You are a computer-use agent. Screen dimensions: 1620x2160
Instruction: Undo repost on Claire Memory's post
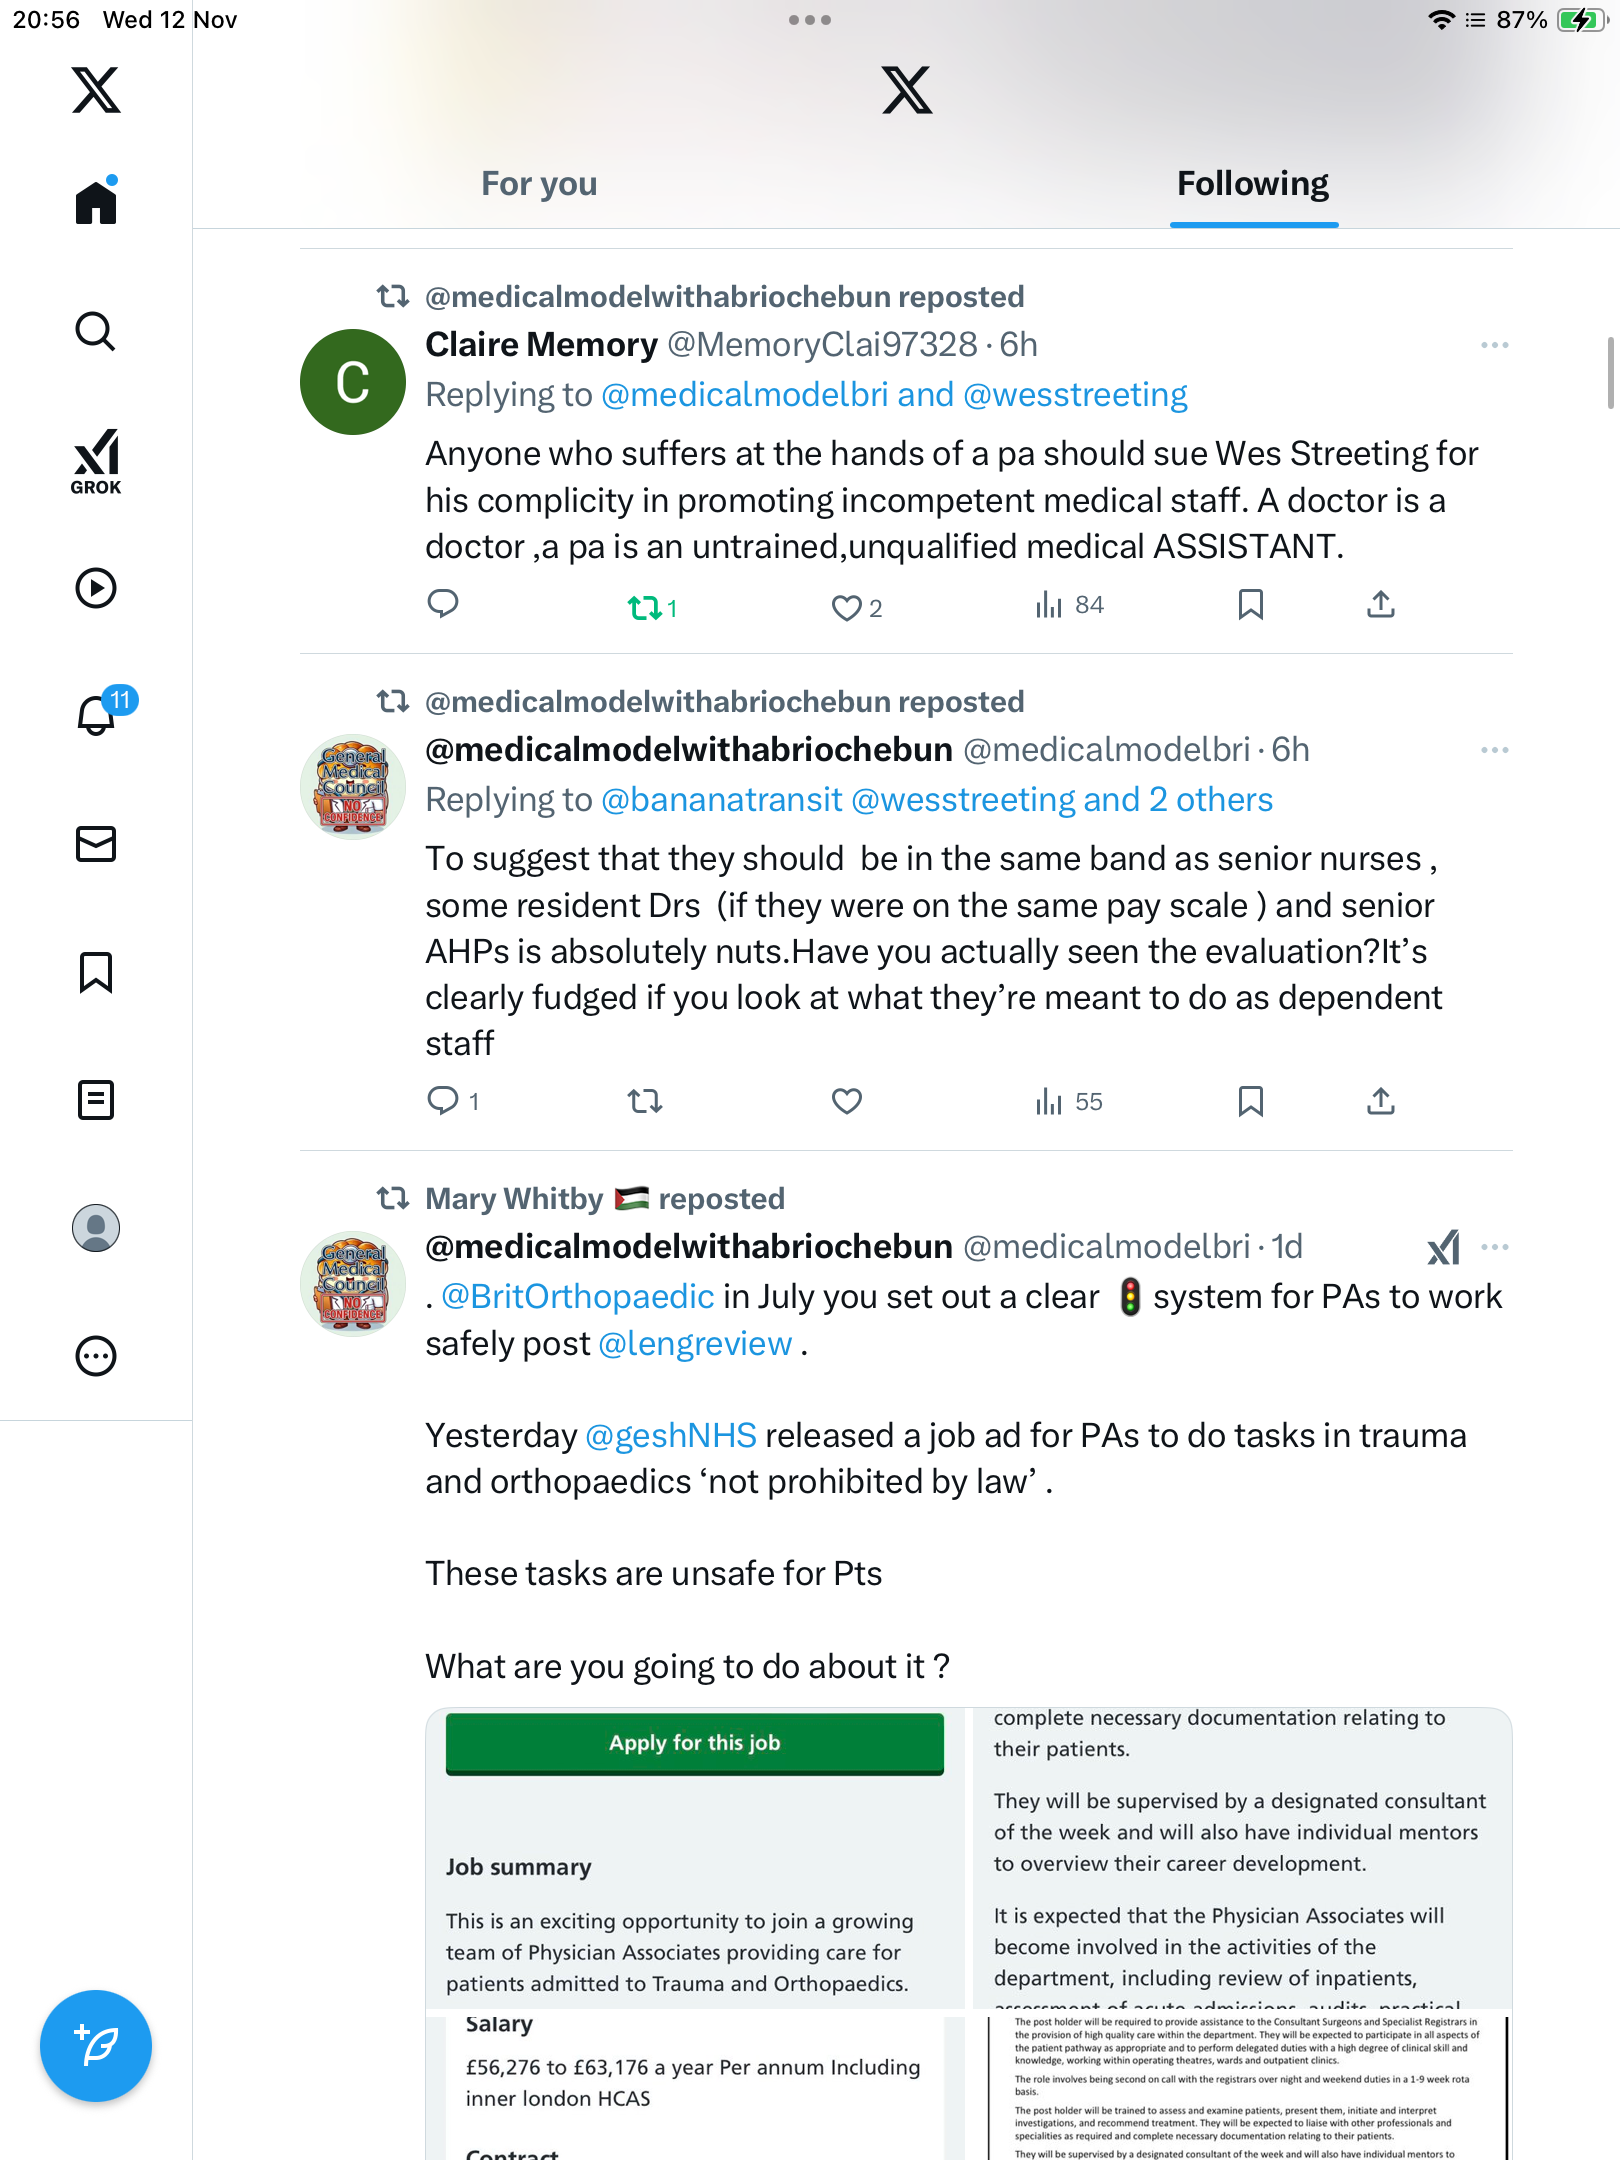tap(645, 607)
